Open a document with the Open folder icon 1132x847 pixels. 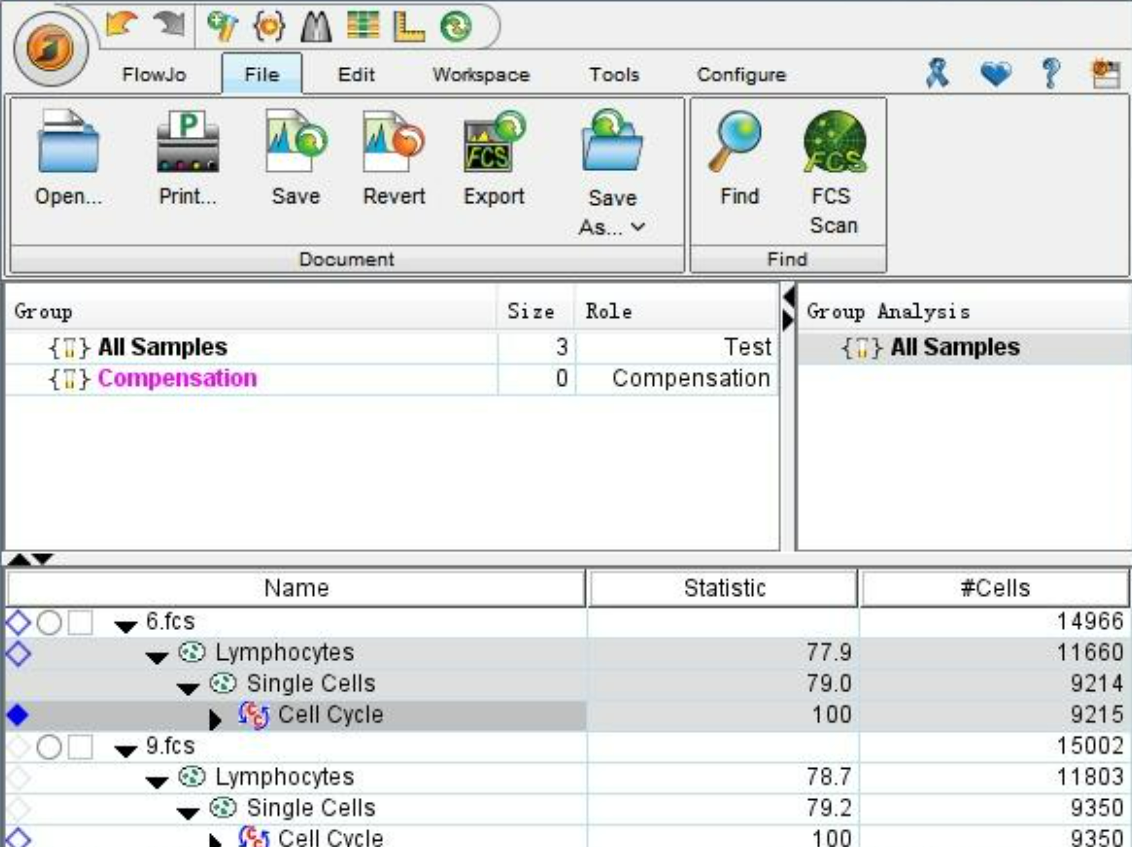coord(68,142)
